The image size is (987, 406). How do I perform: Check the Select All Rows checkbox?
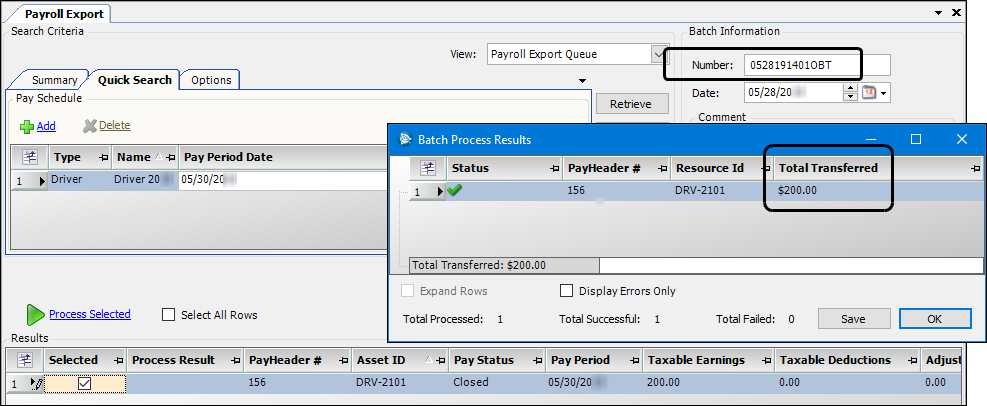168,315
